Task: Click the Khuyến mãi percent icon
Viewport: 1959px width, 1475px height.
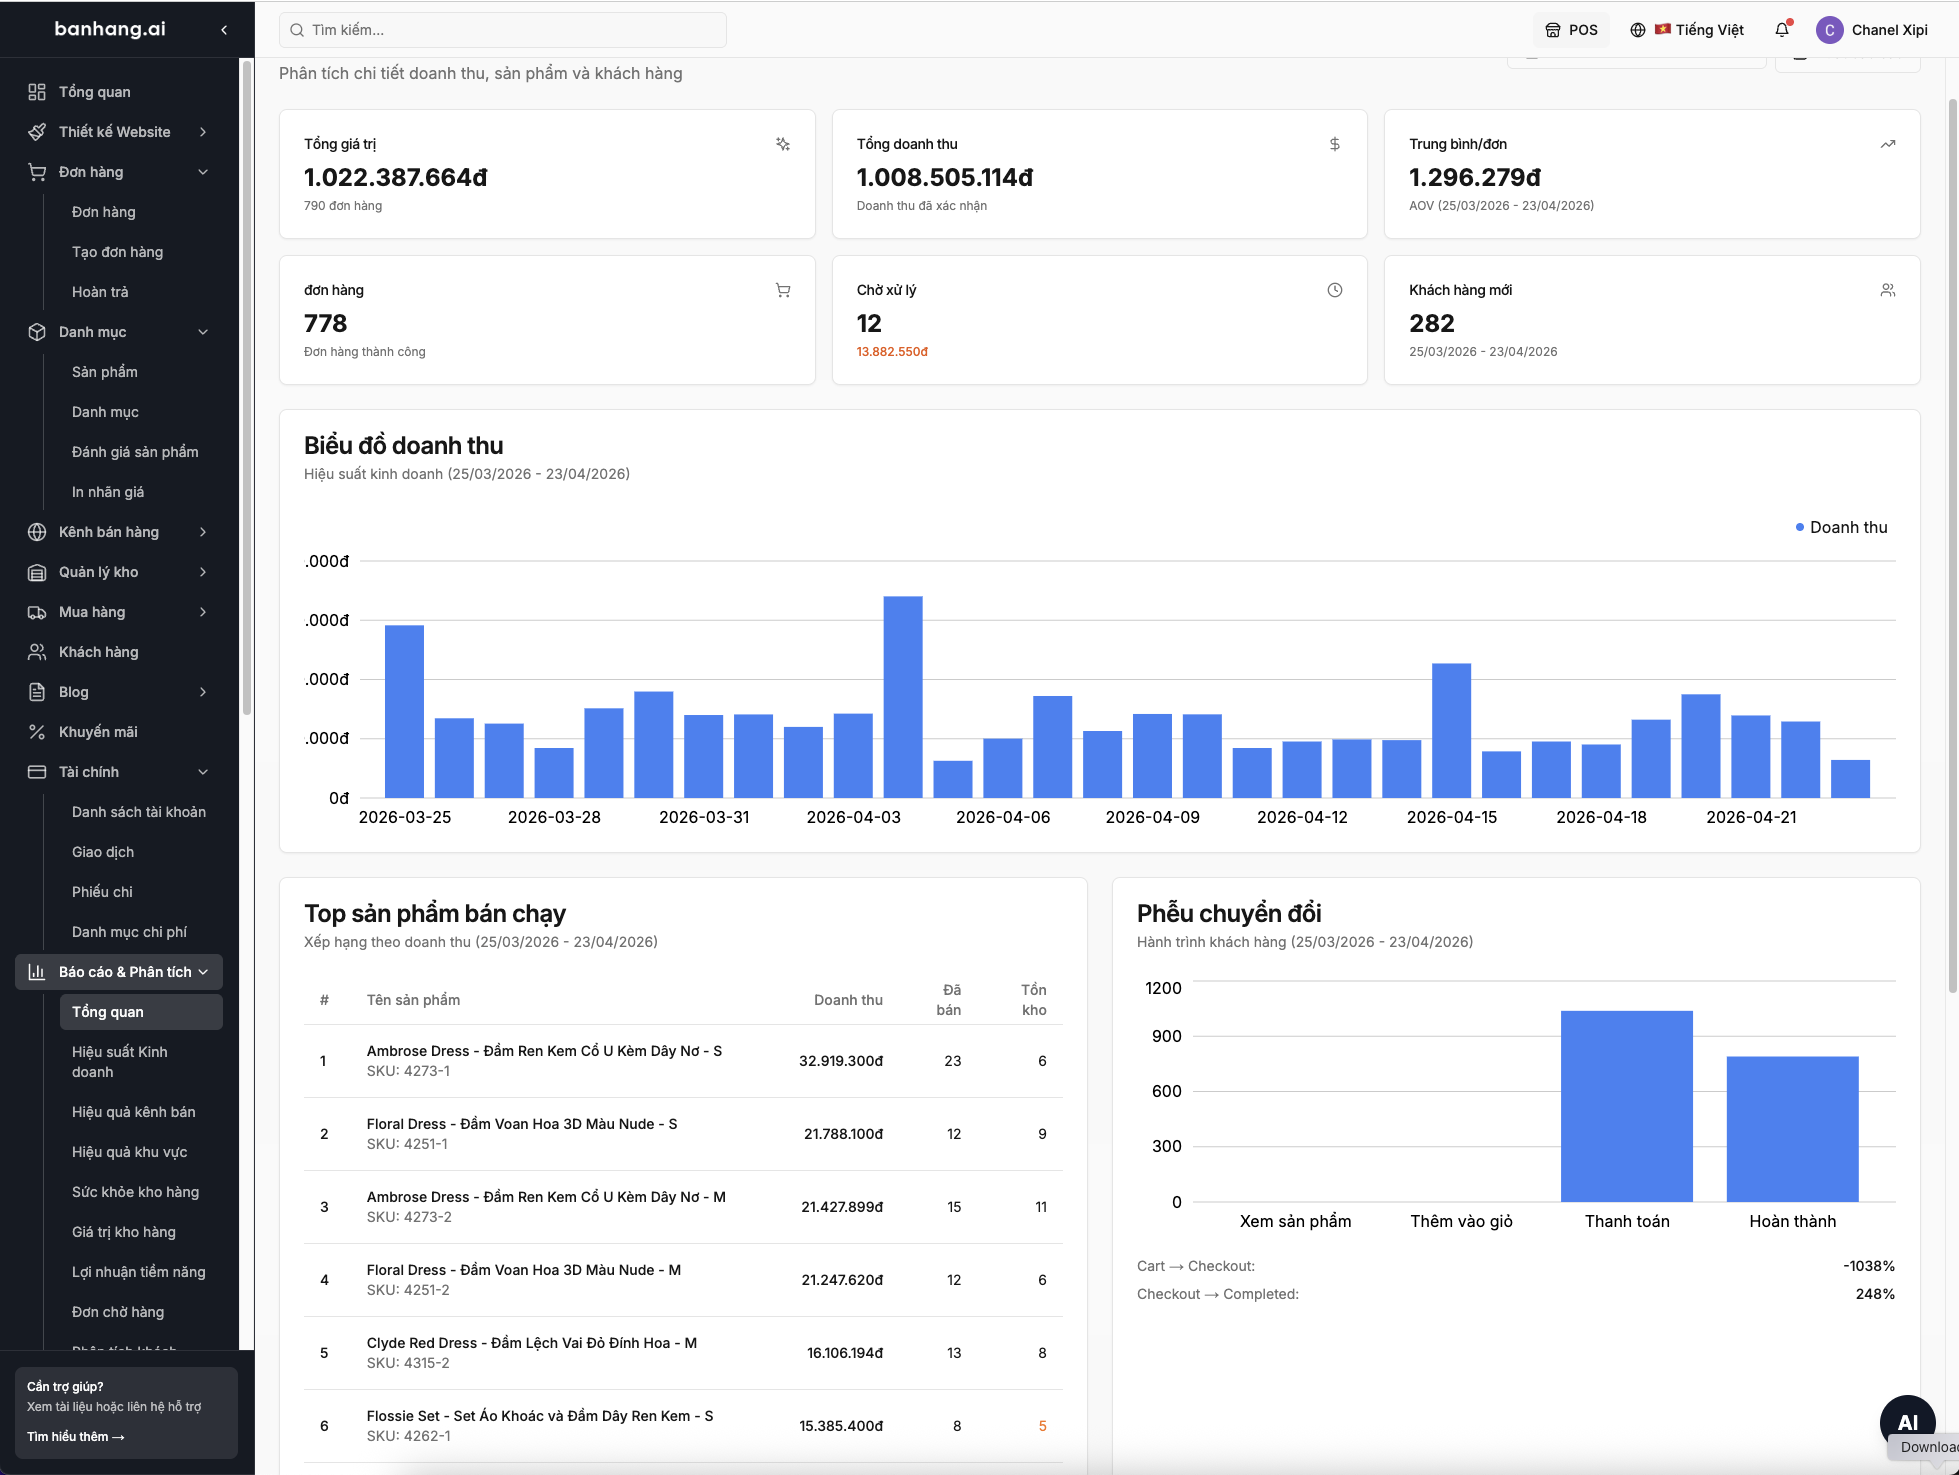Action: 37,732
